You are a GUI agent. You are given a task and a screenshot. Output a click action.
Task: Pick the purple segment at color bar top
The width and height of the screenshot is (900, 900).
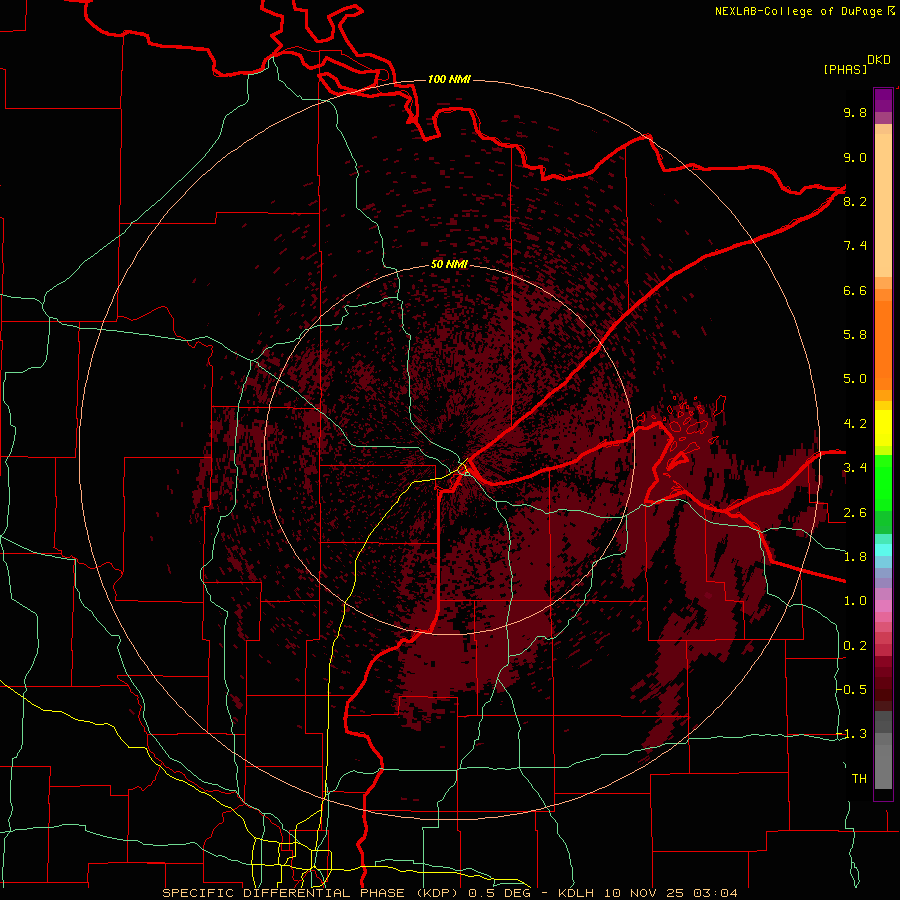tap(883, 100)
